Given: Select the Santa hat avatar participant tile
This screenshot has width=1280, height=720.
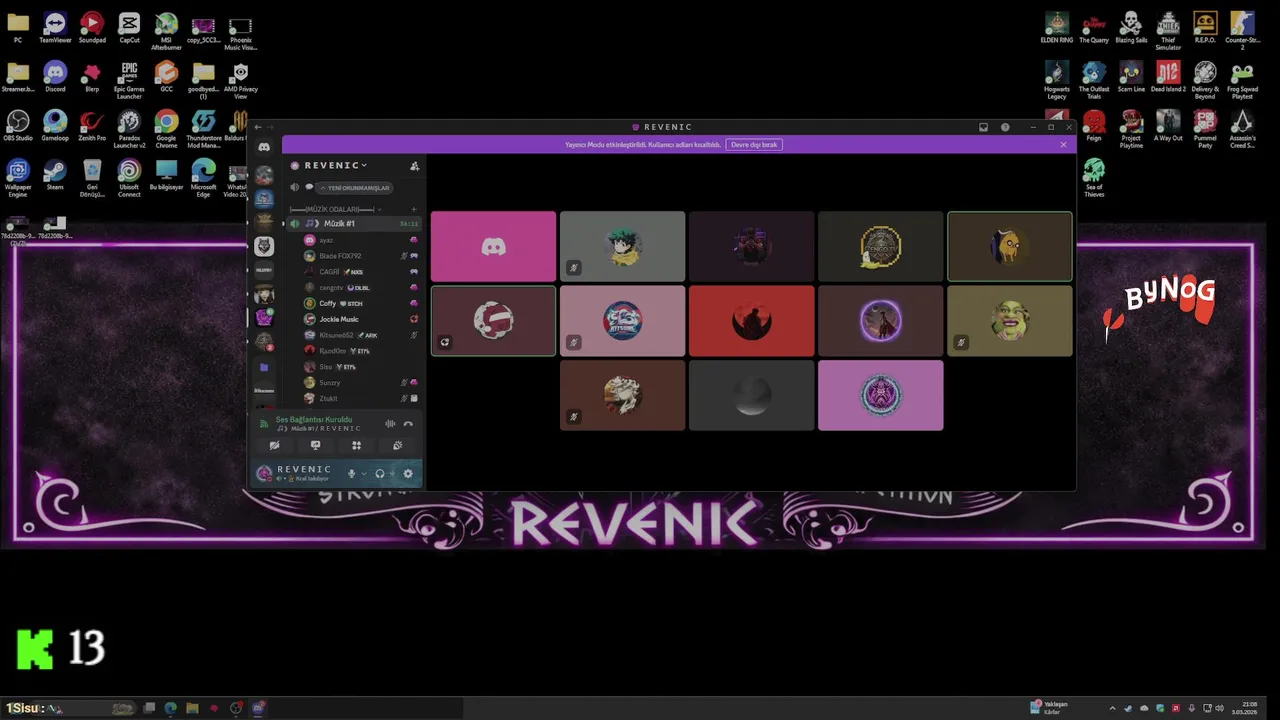Looking at the screenshot, I should (493, 321).
